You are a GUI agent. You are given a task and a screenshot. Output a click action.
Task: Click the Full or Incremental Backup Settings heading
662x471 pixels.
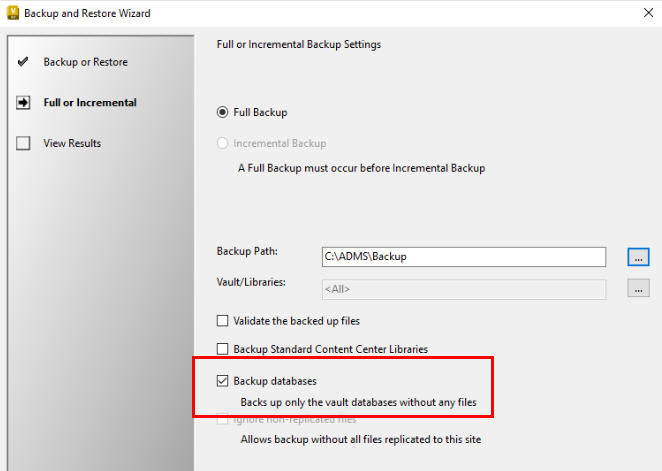(299, 44)
